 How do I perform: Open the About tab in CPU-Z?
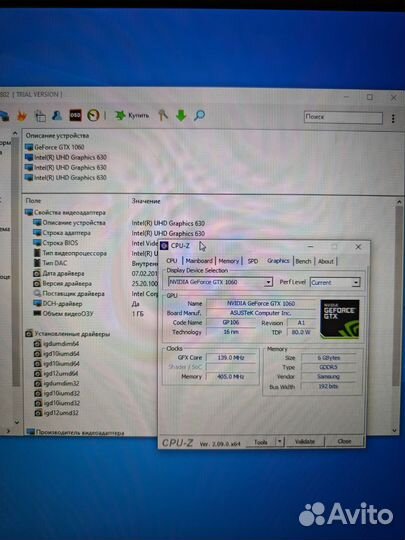[x=325, y=261]
